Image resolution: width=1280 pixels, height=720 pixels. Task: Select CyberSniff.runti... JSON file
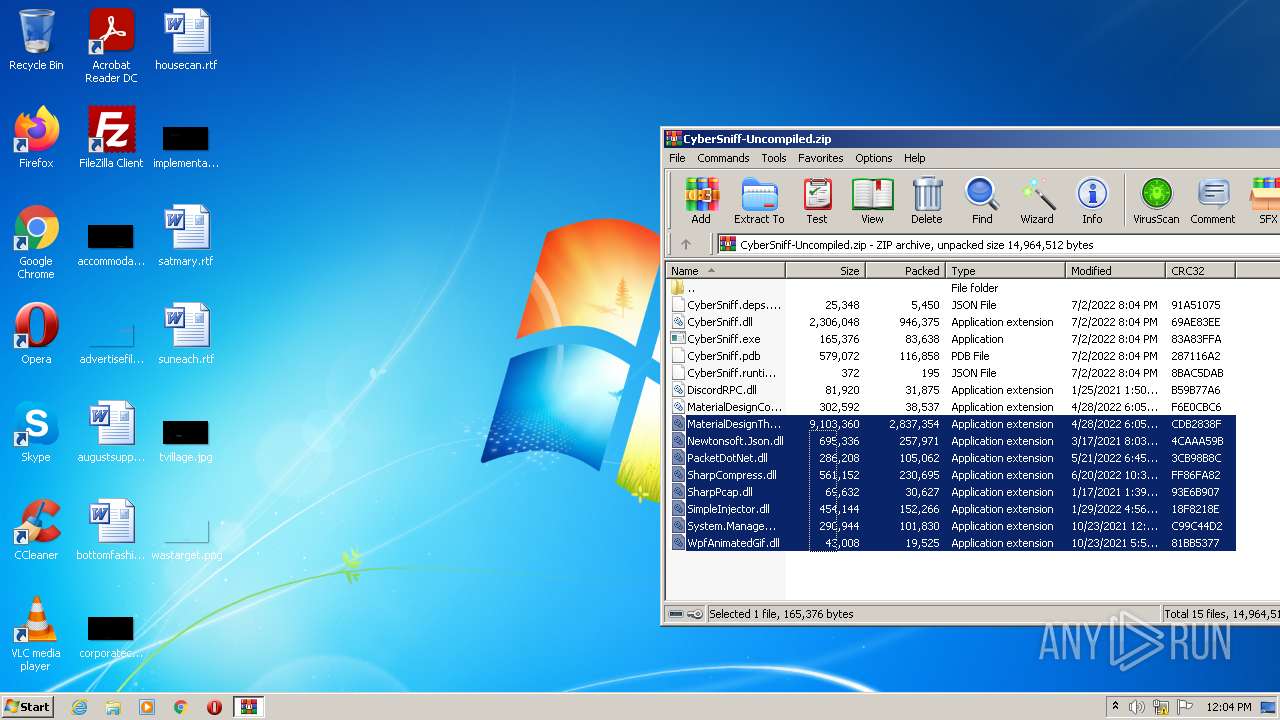click(x=952, y=373)
